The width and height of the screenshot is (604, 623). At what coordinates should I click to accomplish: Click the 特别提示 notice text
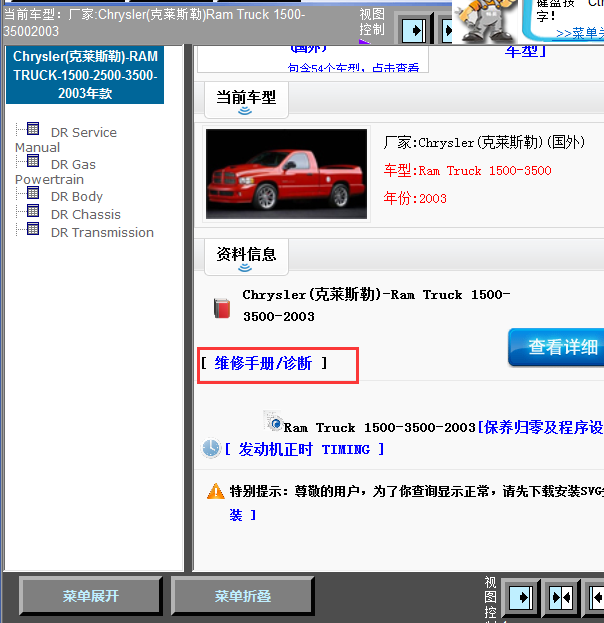[x=416, y=491]
